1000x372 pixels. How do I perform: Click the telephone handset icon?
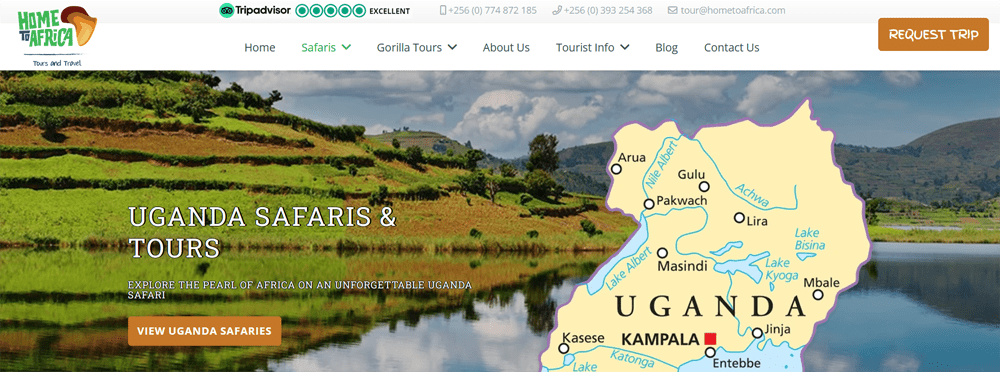[x=557, y=10]
